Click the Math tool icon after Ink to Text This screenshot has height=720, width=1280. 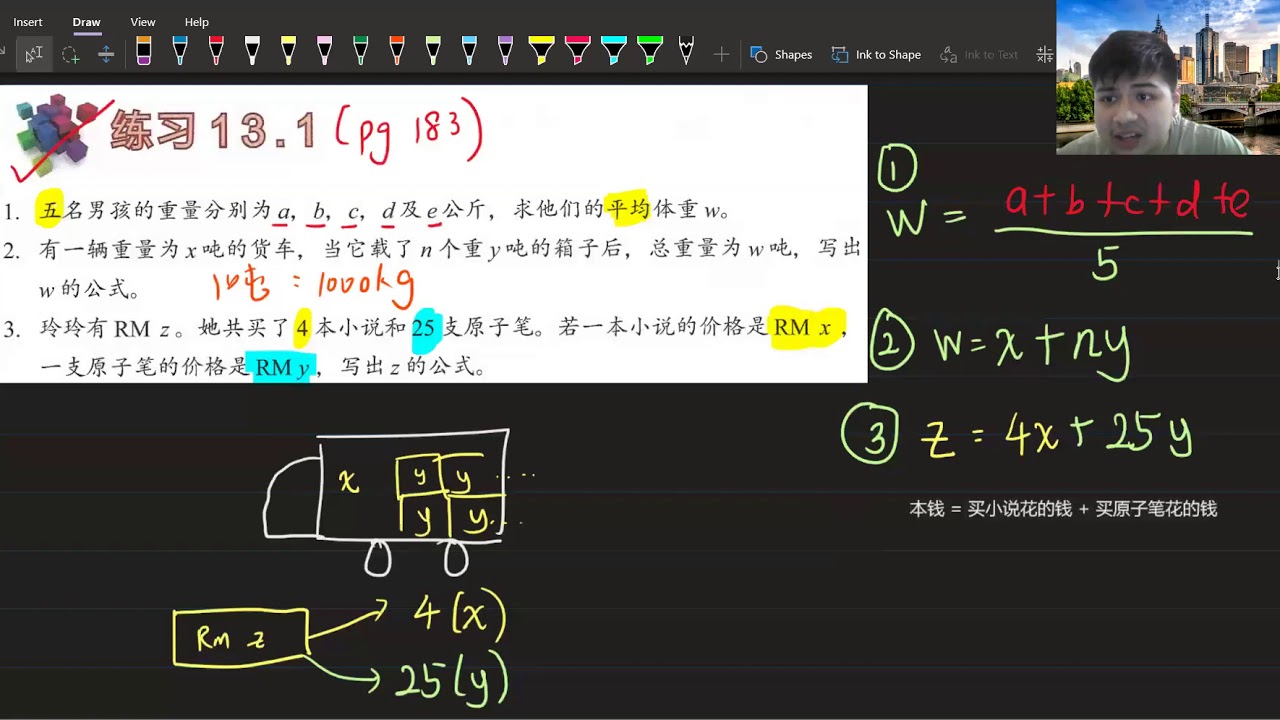[1044, 54]
